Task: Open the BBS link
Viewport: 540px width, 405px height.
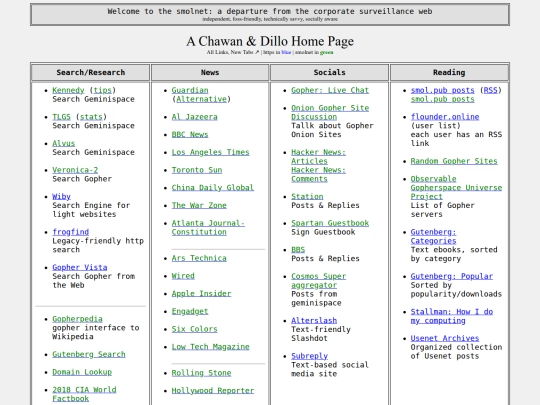Action: click(x=298, y=250)
